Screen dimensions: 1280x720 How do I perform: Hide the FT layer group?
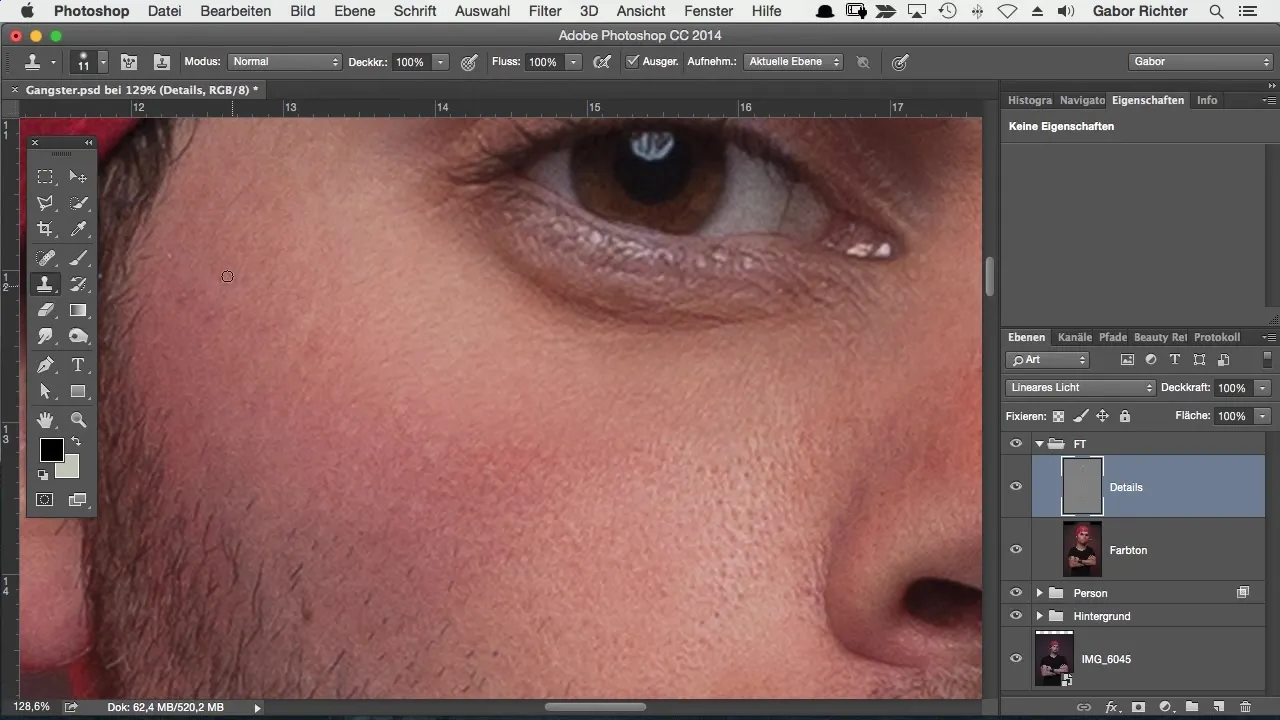1016,444
